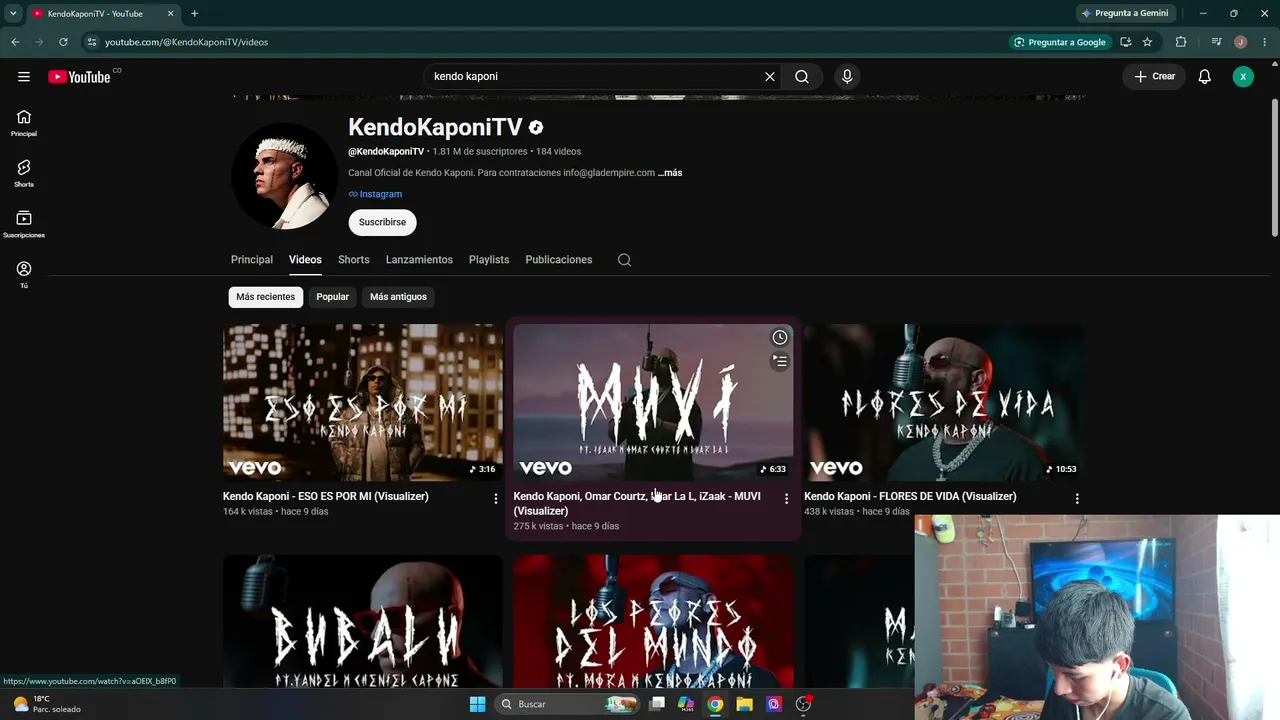
Task: Open the Chrome three-dot menu
Action: click(1264, 42)
